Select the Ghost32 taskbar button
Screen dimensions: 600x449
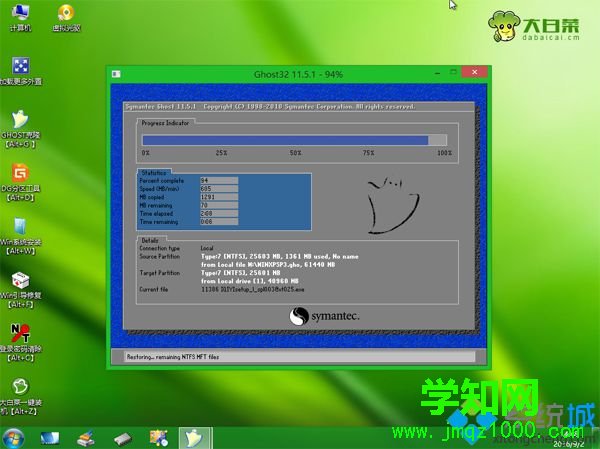coord(195,438)
